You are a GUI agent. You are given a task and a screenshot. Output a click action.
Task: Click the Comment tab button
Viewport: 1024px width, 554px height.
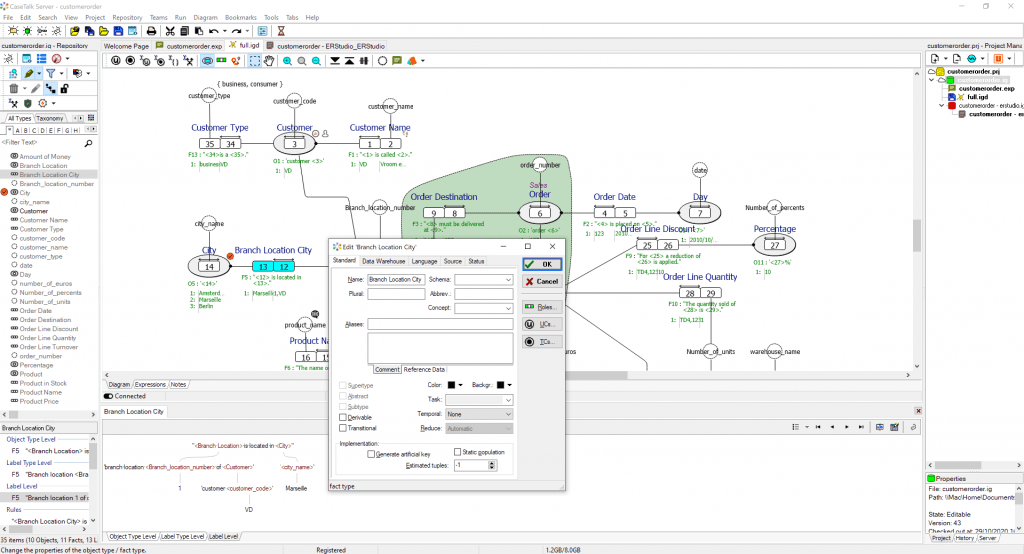click(387, 369)
